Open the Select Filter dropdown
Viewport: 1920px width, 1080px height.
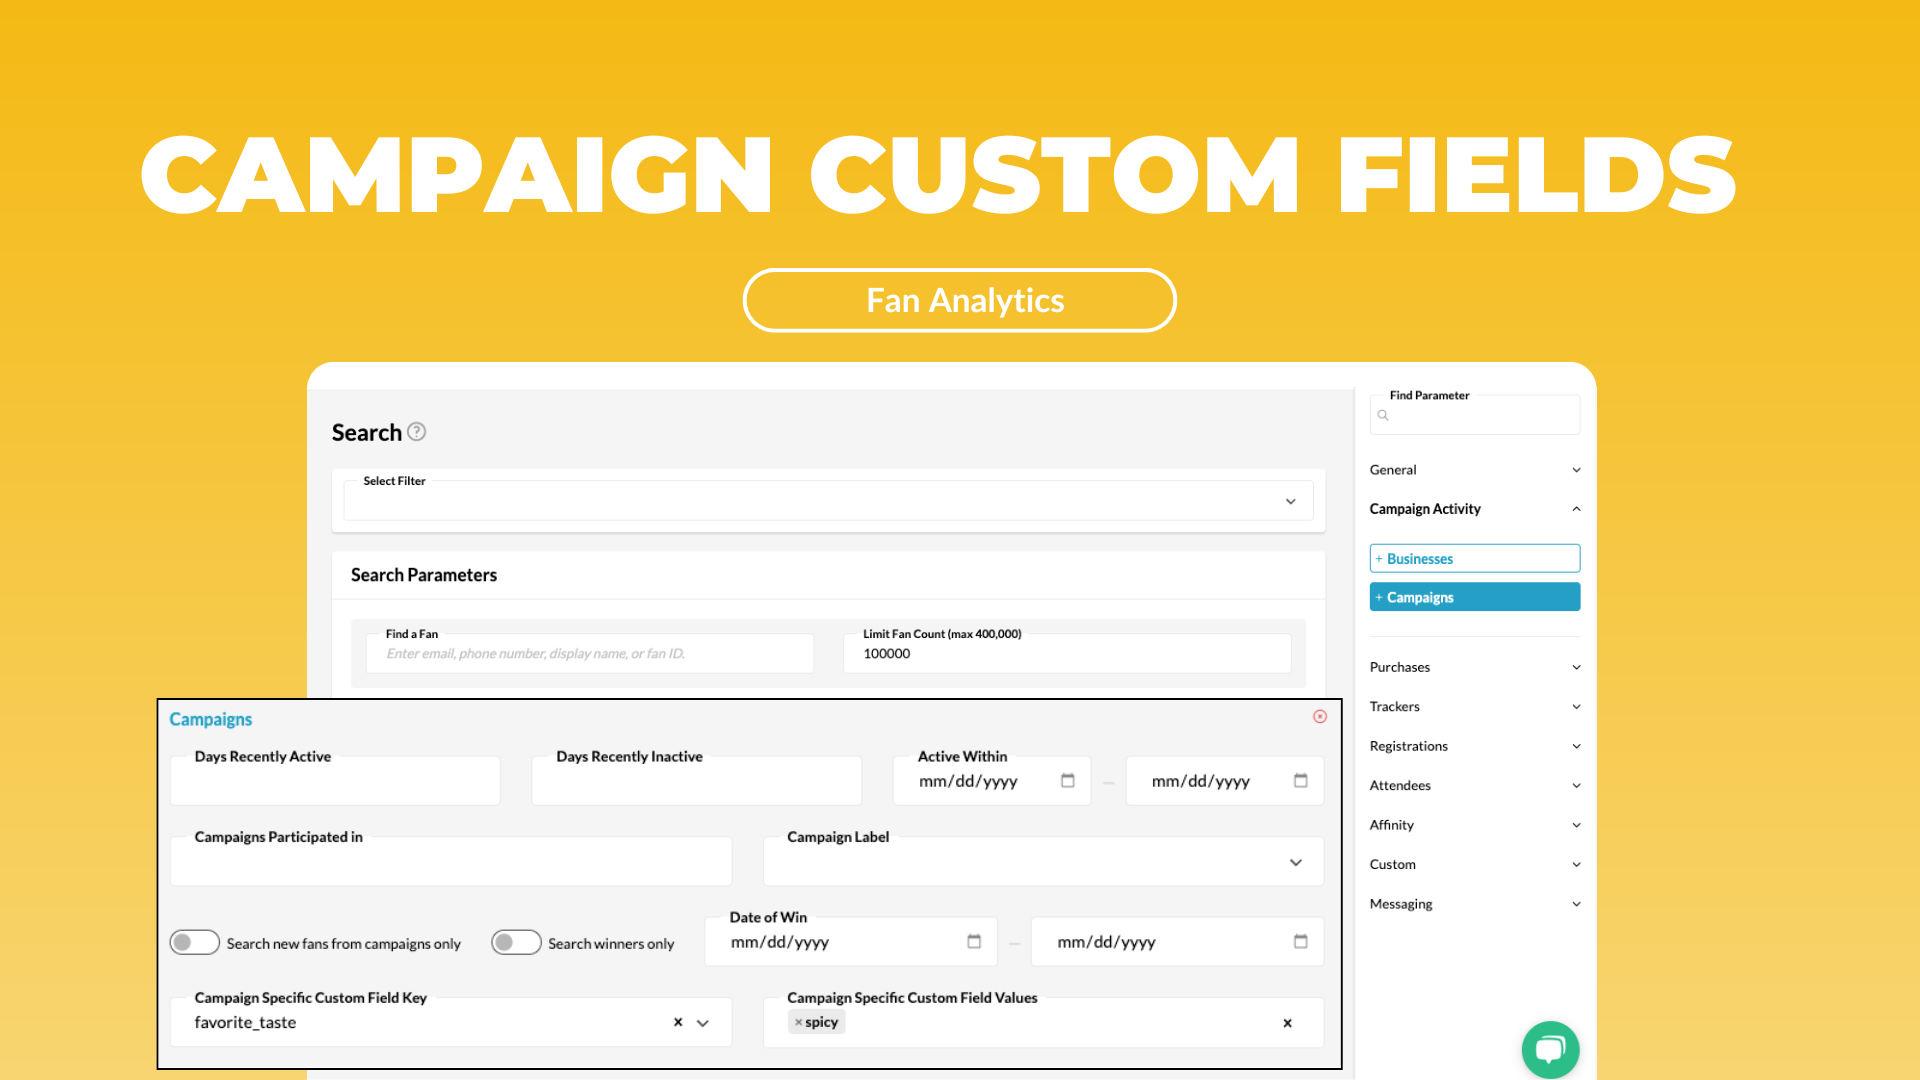tap(828, 501)
